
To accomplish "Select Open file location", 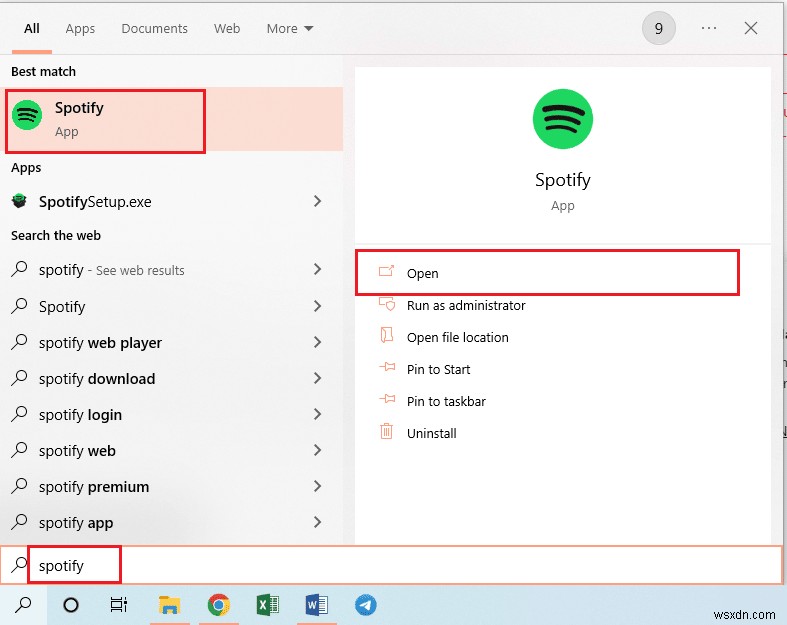I will click(457, 337).
